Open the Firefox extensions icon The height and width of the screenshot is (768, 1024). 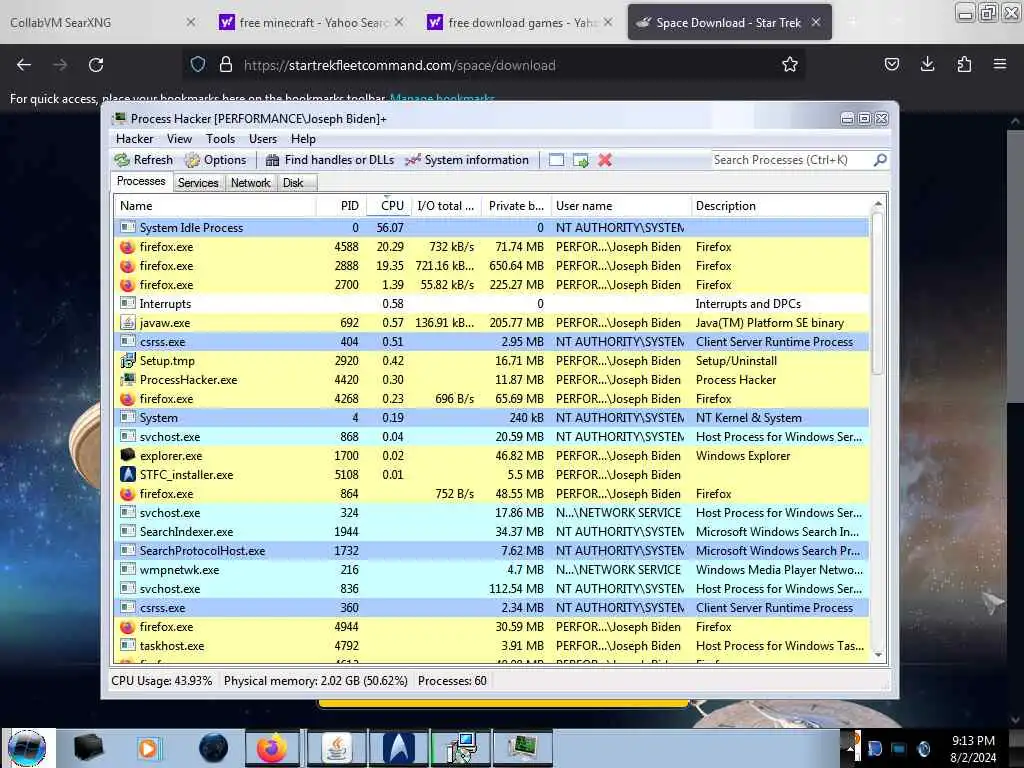964,64
